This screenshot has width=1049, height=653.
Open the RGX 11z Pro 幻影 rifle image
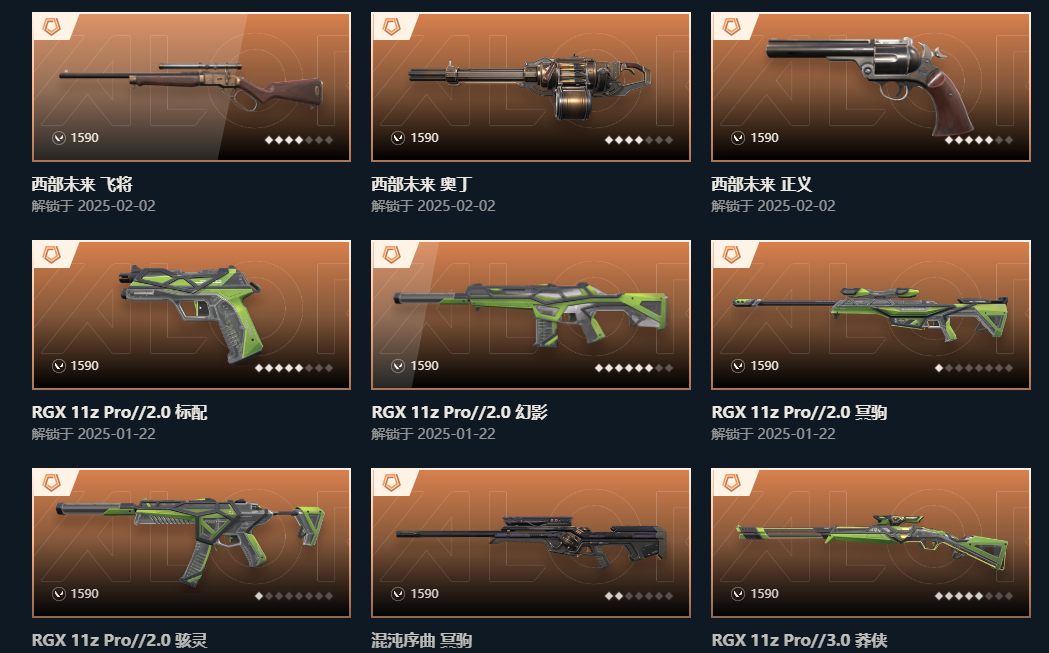click(x=531, y=313)
